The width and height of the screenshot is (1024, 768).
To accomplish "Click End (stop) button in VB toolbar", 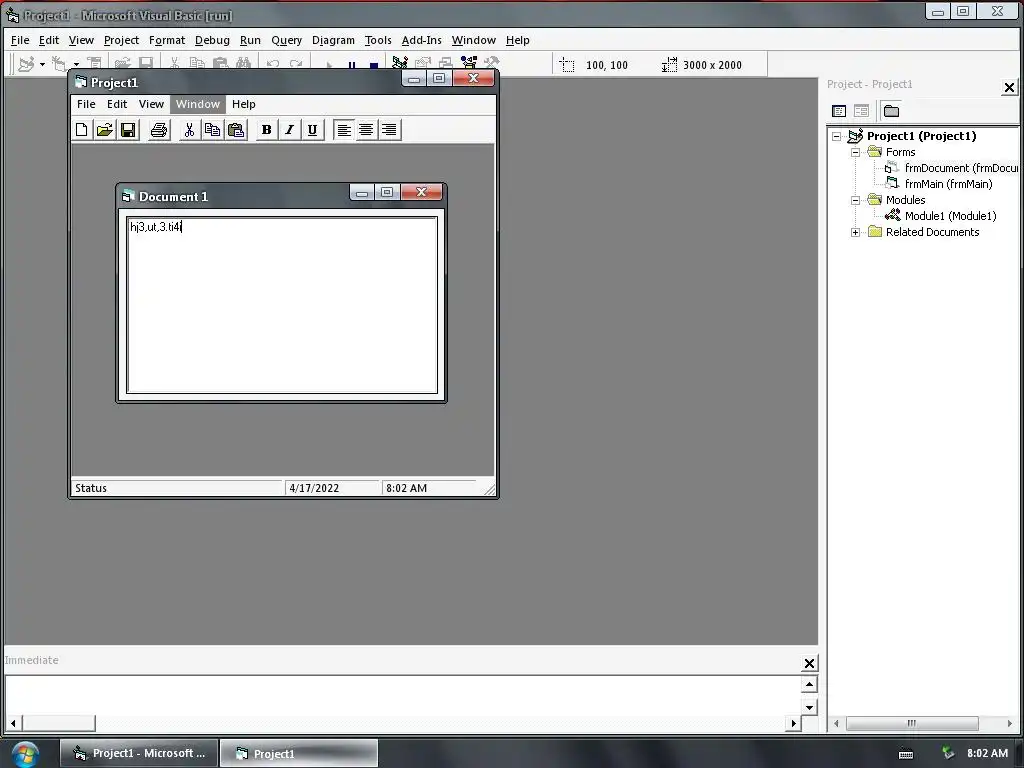I will coord(374,65).
